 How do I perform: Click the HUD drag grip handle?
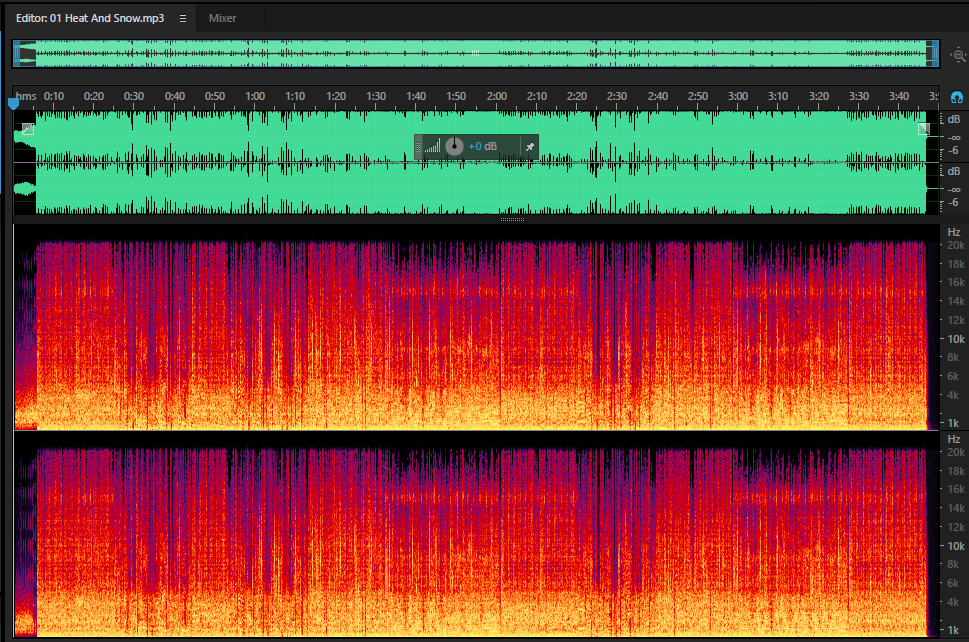pyautogui.click(x=418, y=146)
